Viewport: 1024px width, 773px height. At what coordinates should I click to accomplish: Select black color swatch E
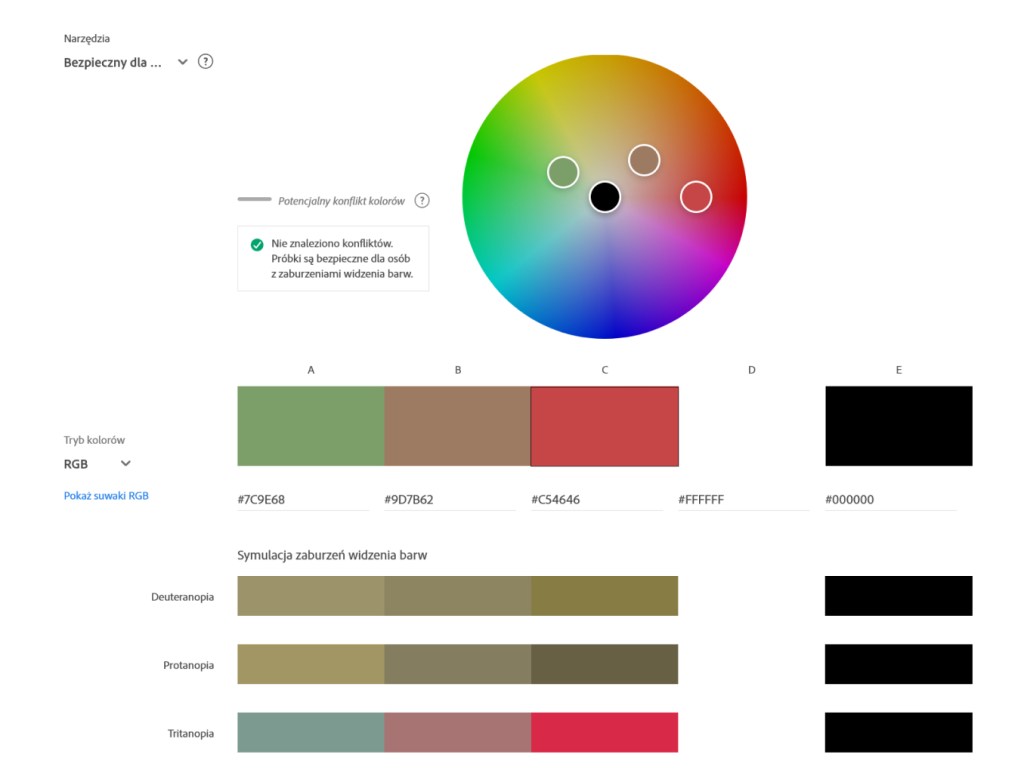[898, 426]
